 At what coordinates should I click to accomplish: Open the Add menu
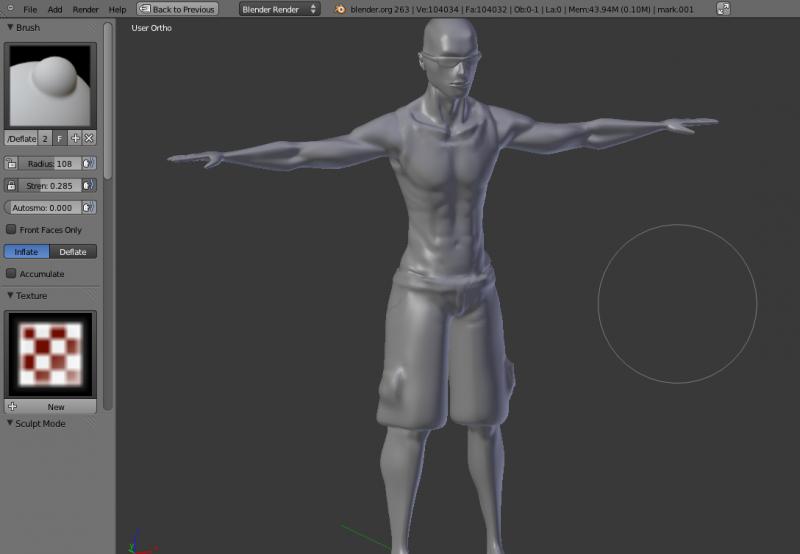(55, 9)
